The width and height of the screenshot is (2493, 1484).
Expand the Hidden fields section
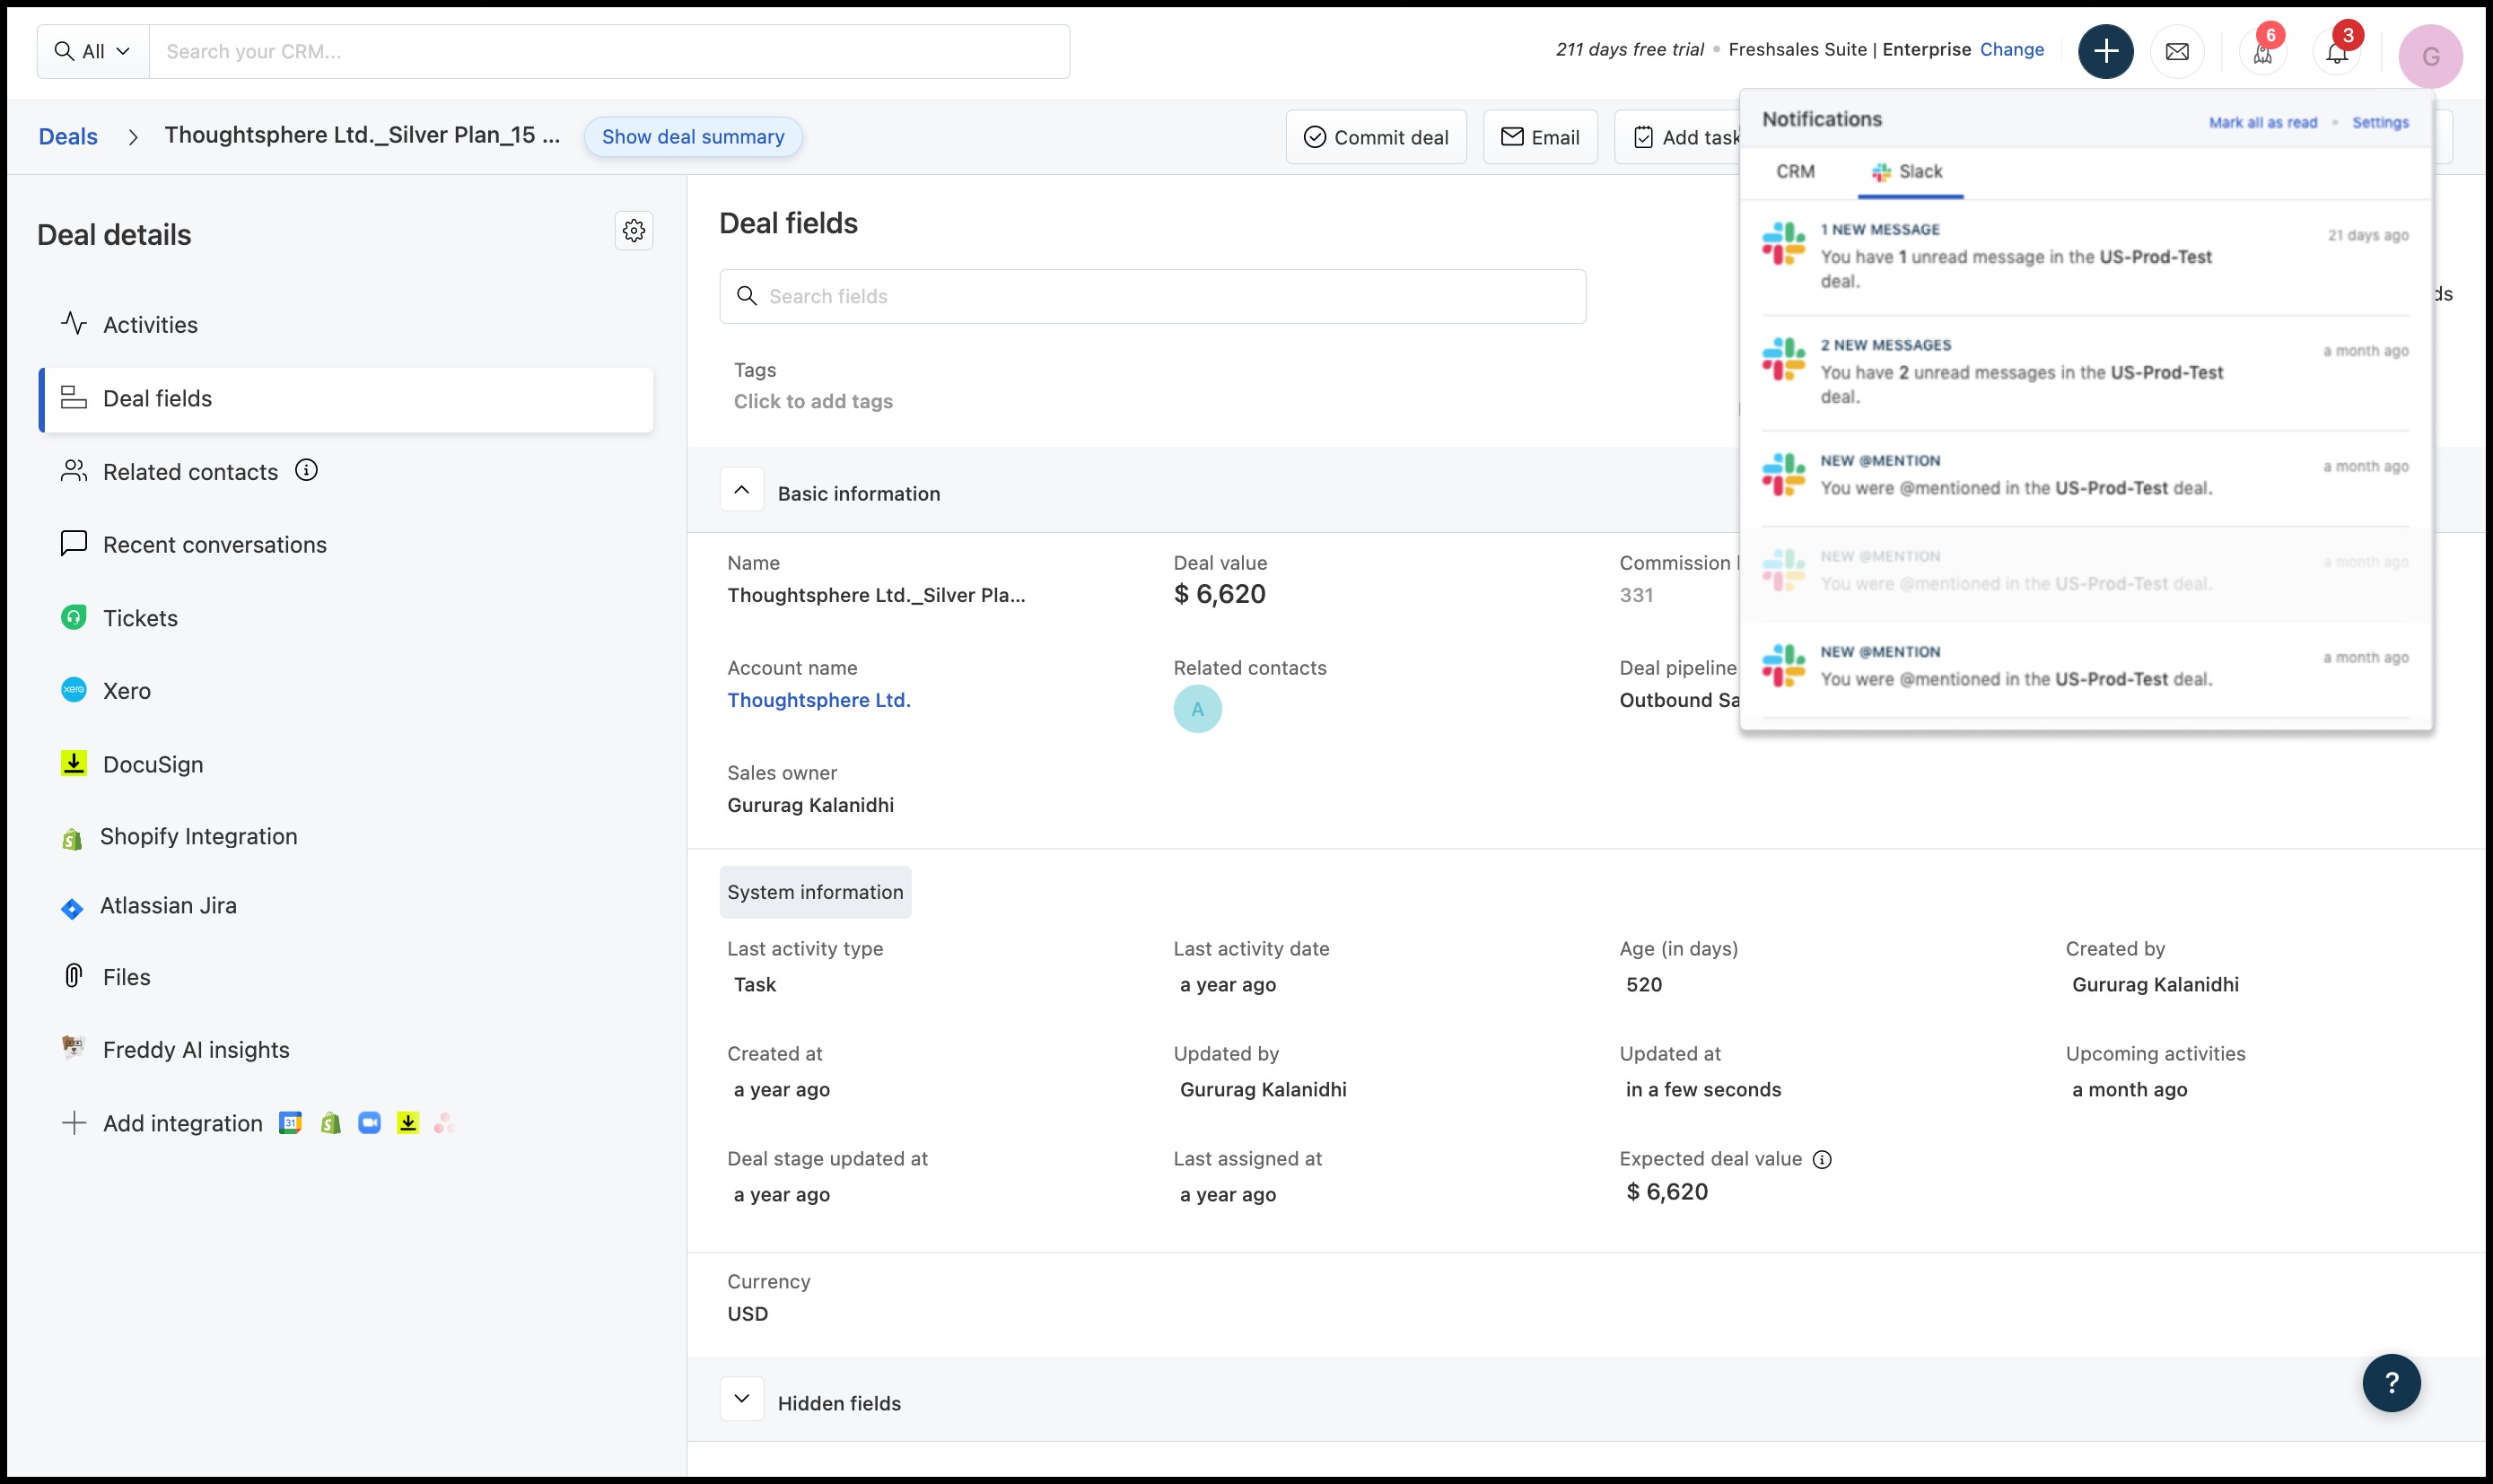[741, 1399]
